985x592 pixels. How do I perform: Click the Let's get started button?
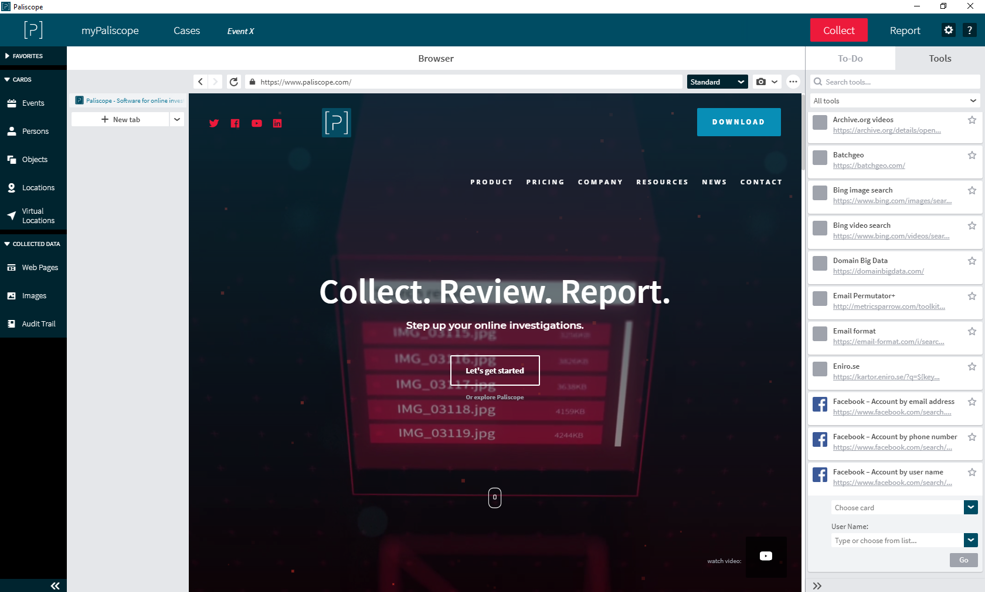pyautogui.click(x=495, y=370)
